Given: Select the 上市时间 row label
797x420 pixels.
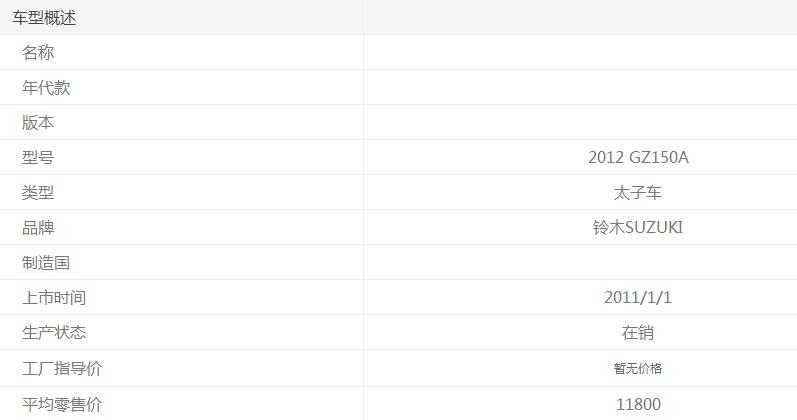Looking at the screenshot, I should click(54, 298).
